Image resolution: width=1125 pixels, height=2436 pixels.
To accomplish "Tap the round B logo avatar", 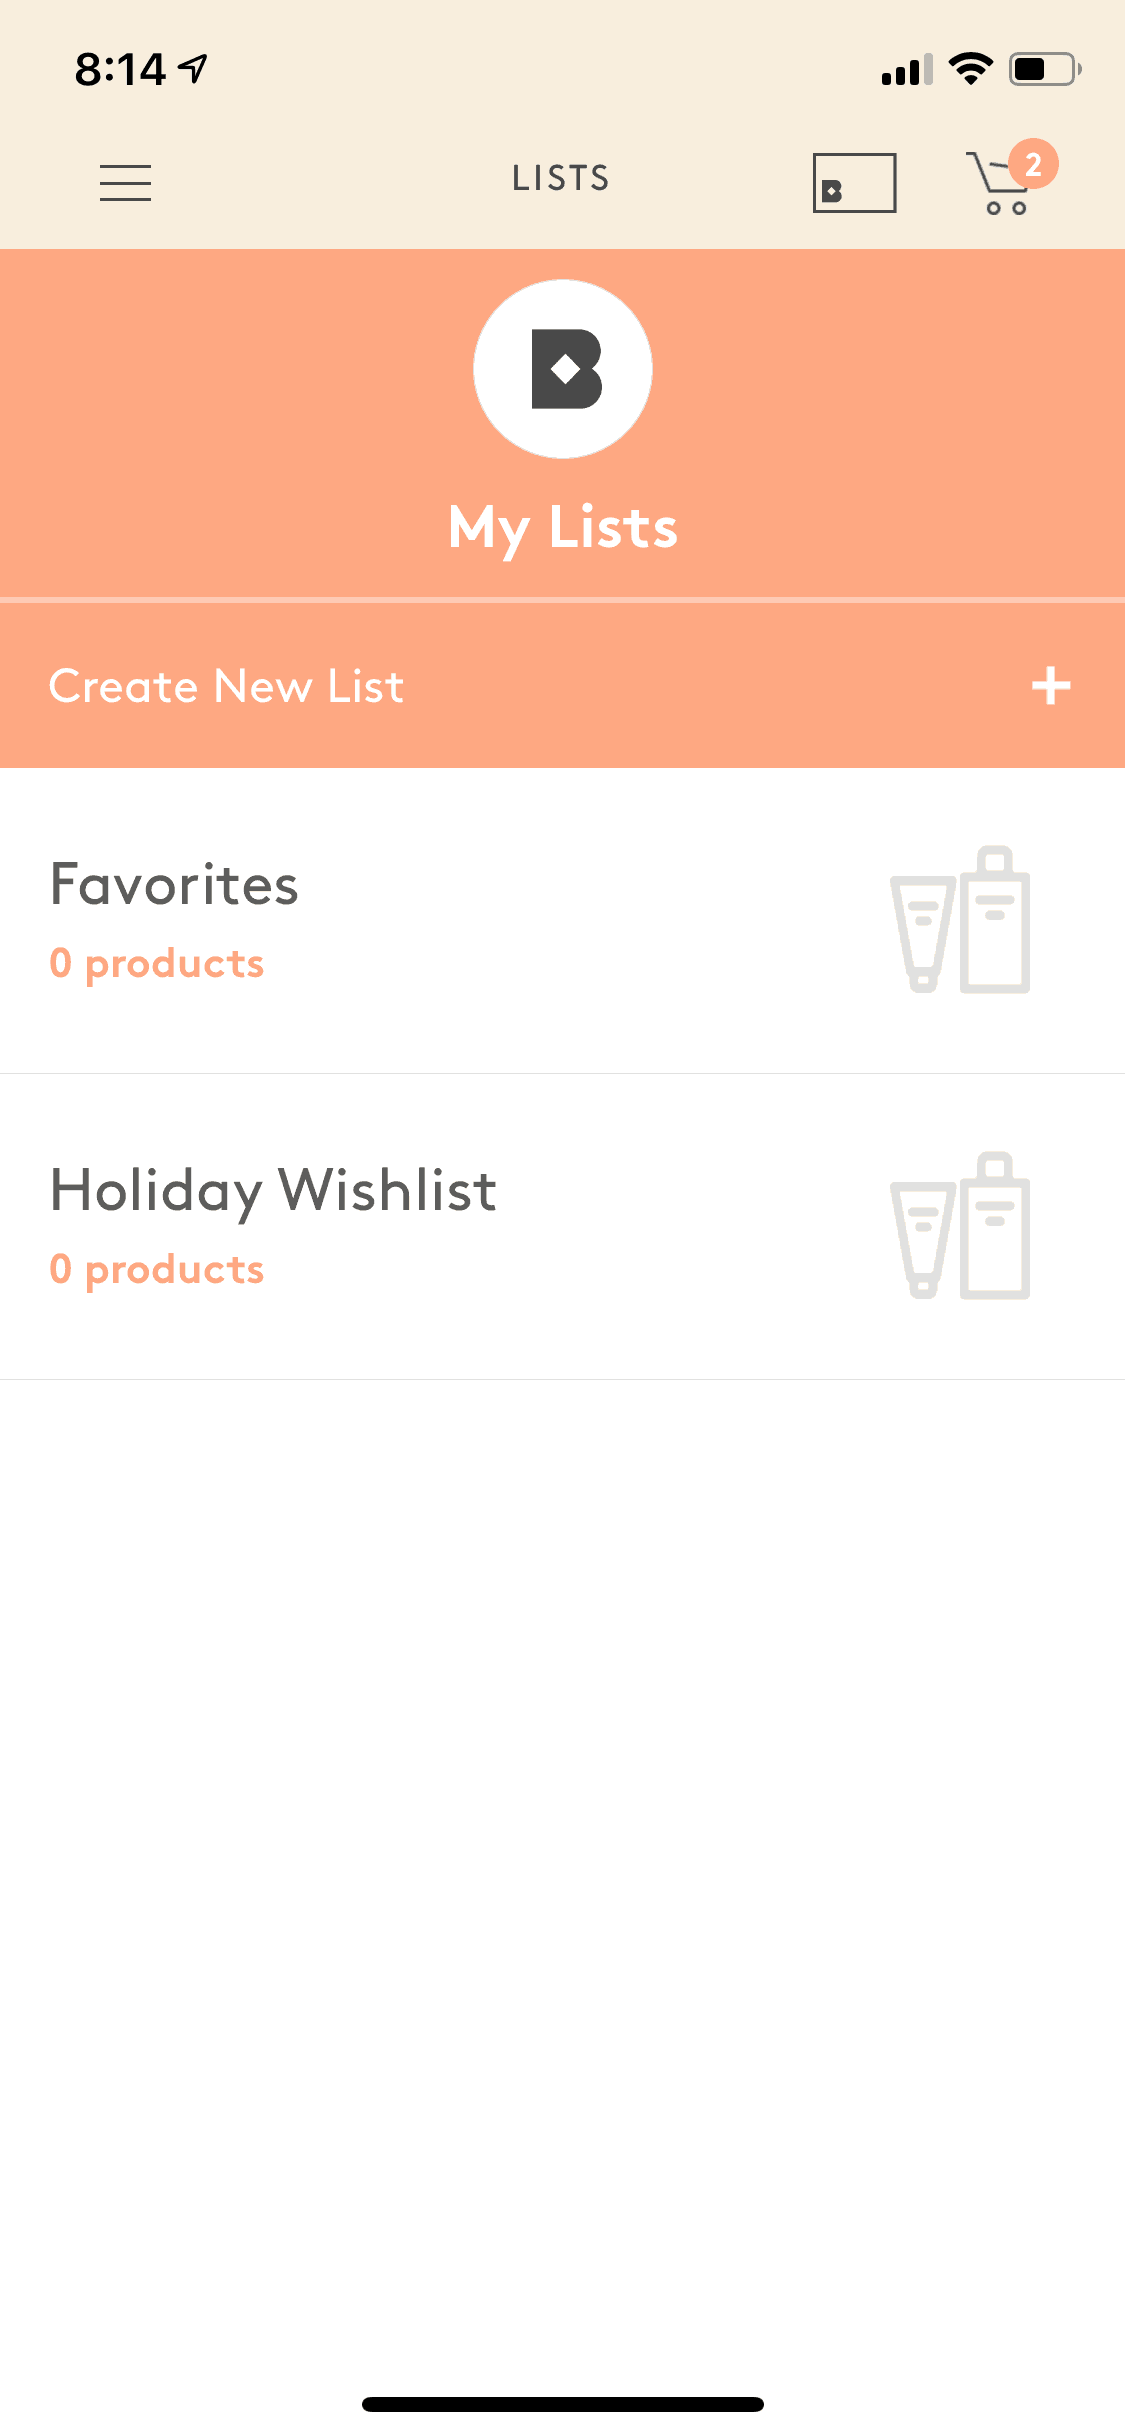I will tap(563, 369).
